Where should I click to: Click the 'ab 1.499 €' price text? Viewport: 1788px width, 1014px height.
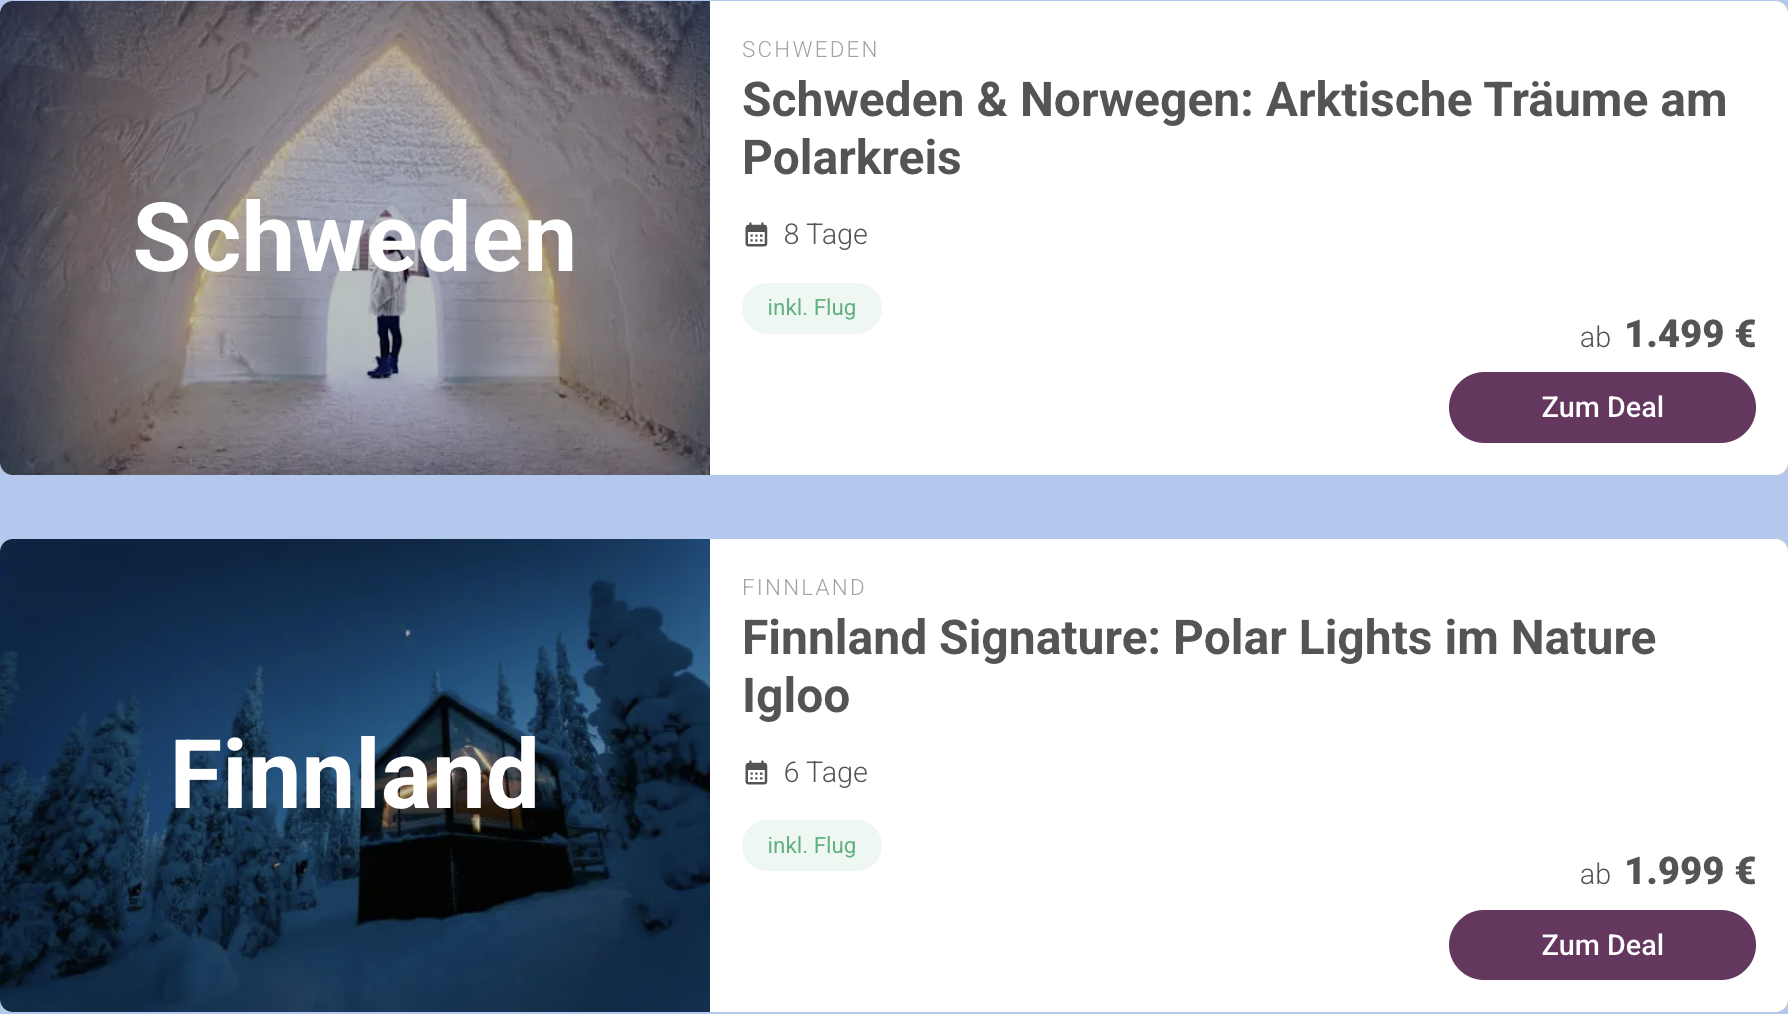[x=1668, y=336]
